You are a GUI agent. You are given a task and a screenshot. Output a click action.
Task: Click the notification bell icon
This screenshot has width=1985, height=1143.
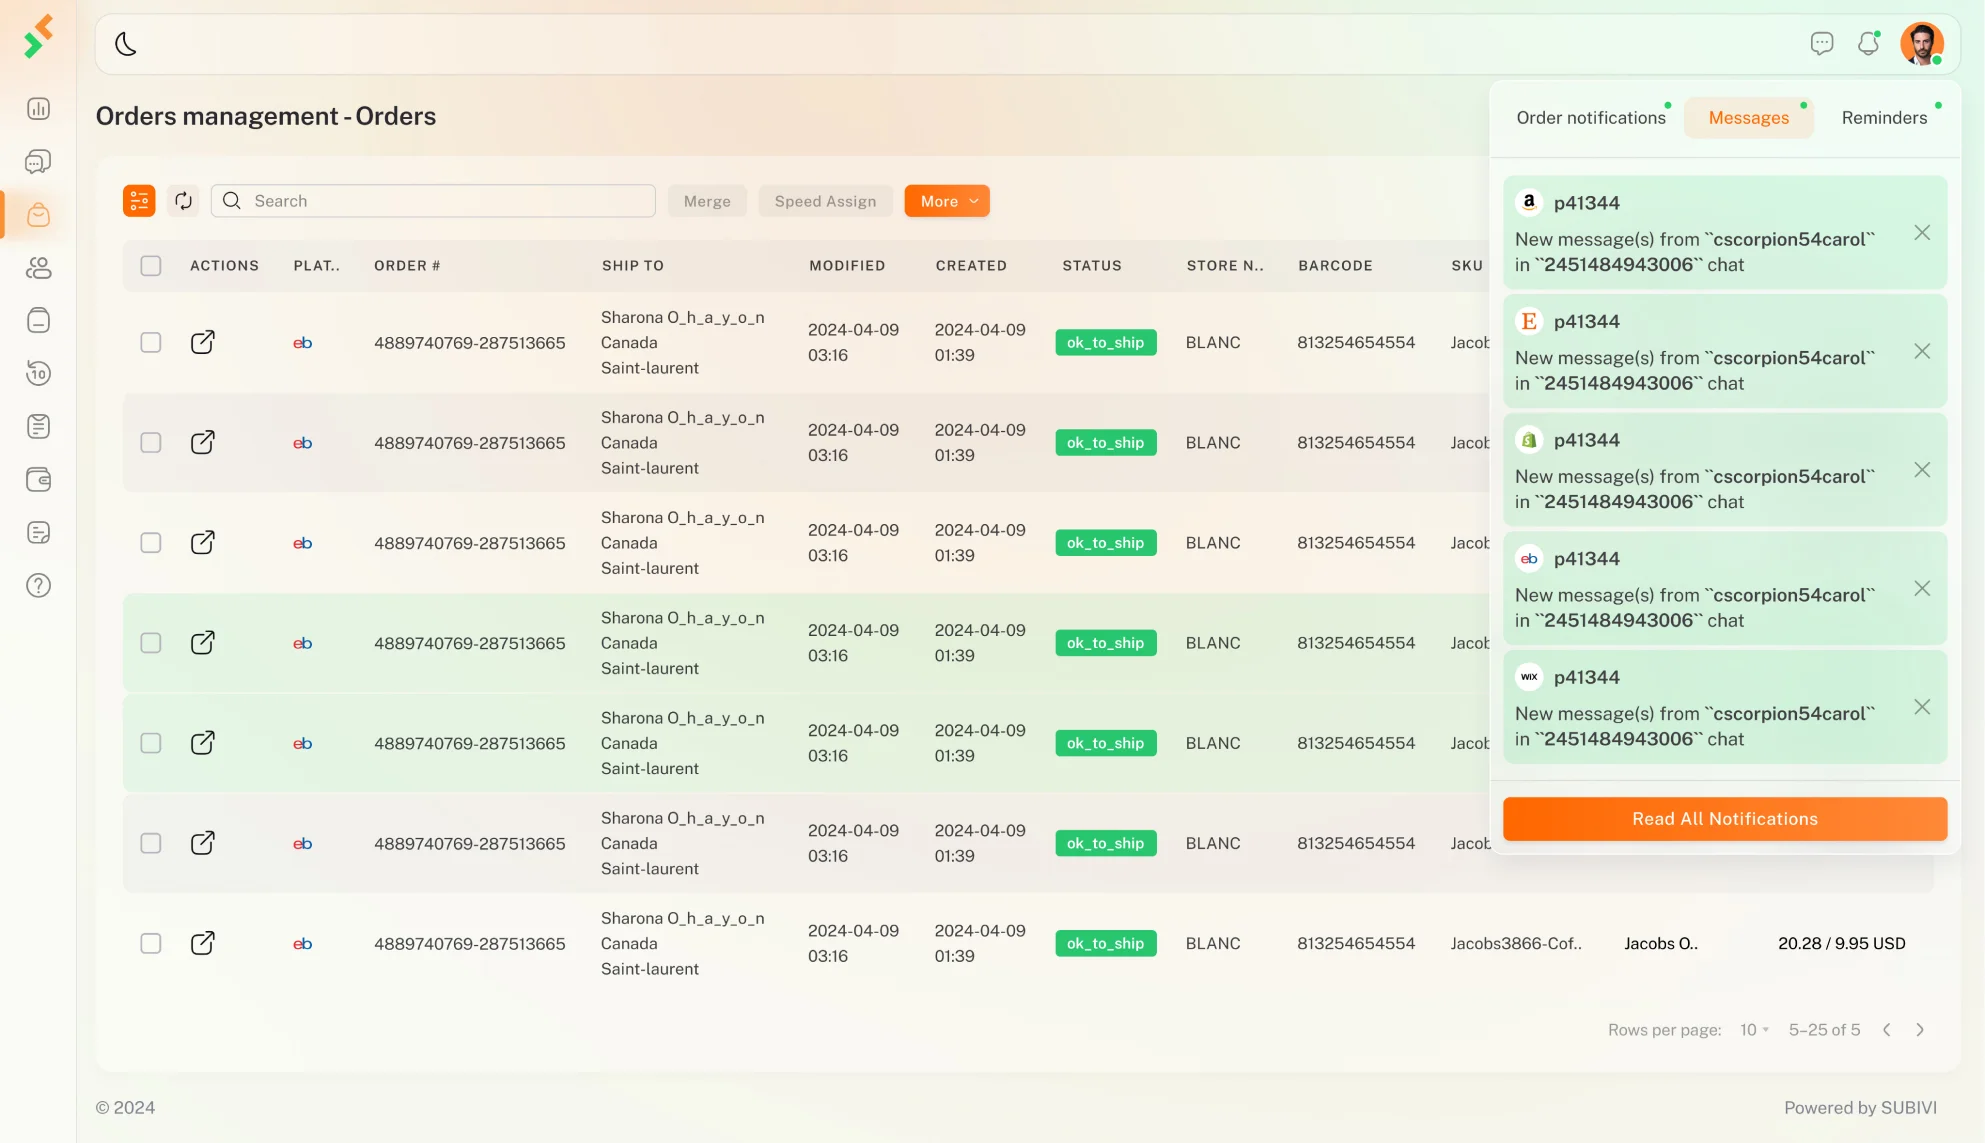[1868, 44]
